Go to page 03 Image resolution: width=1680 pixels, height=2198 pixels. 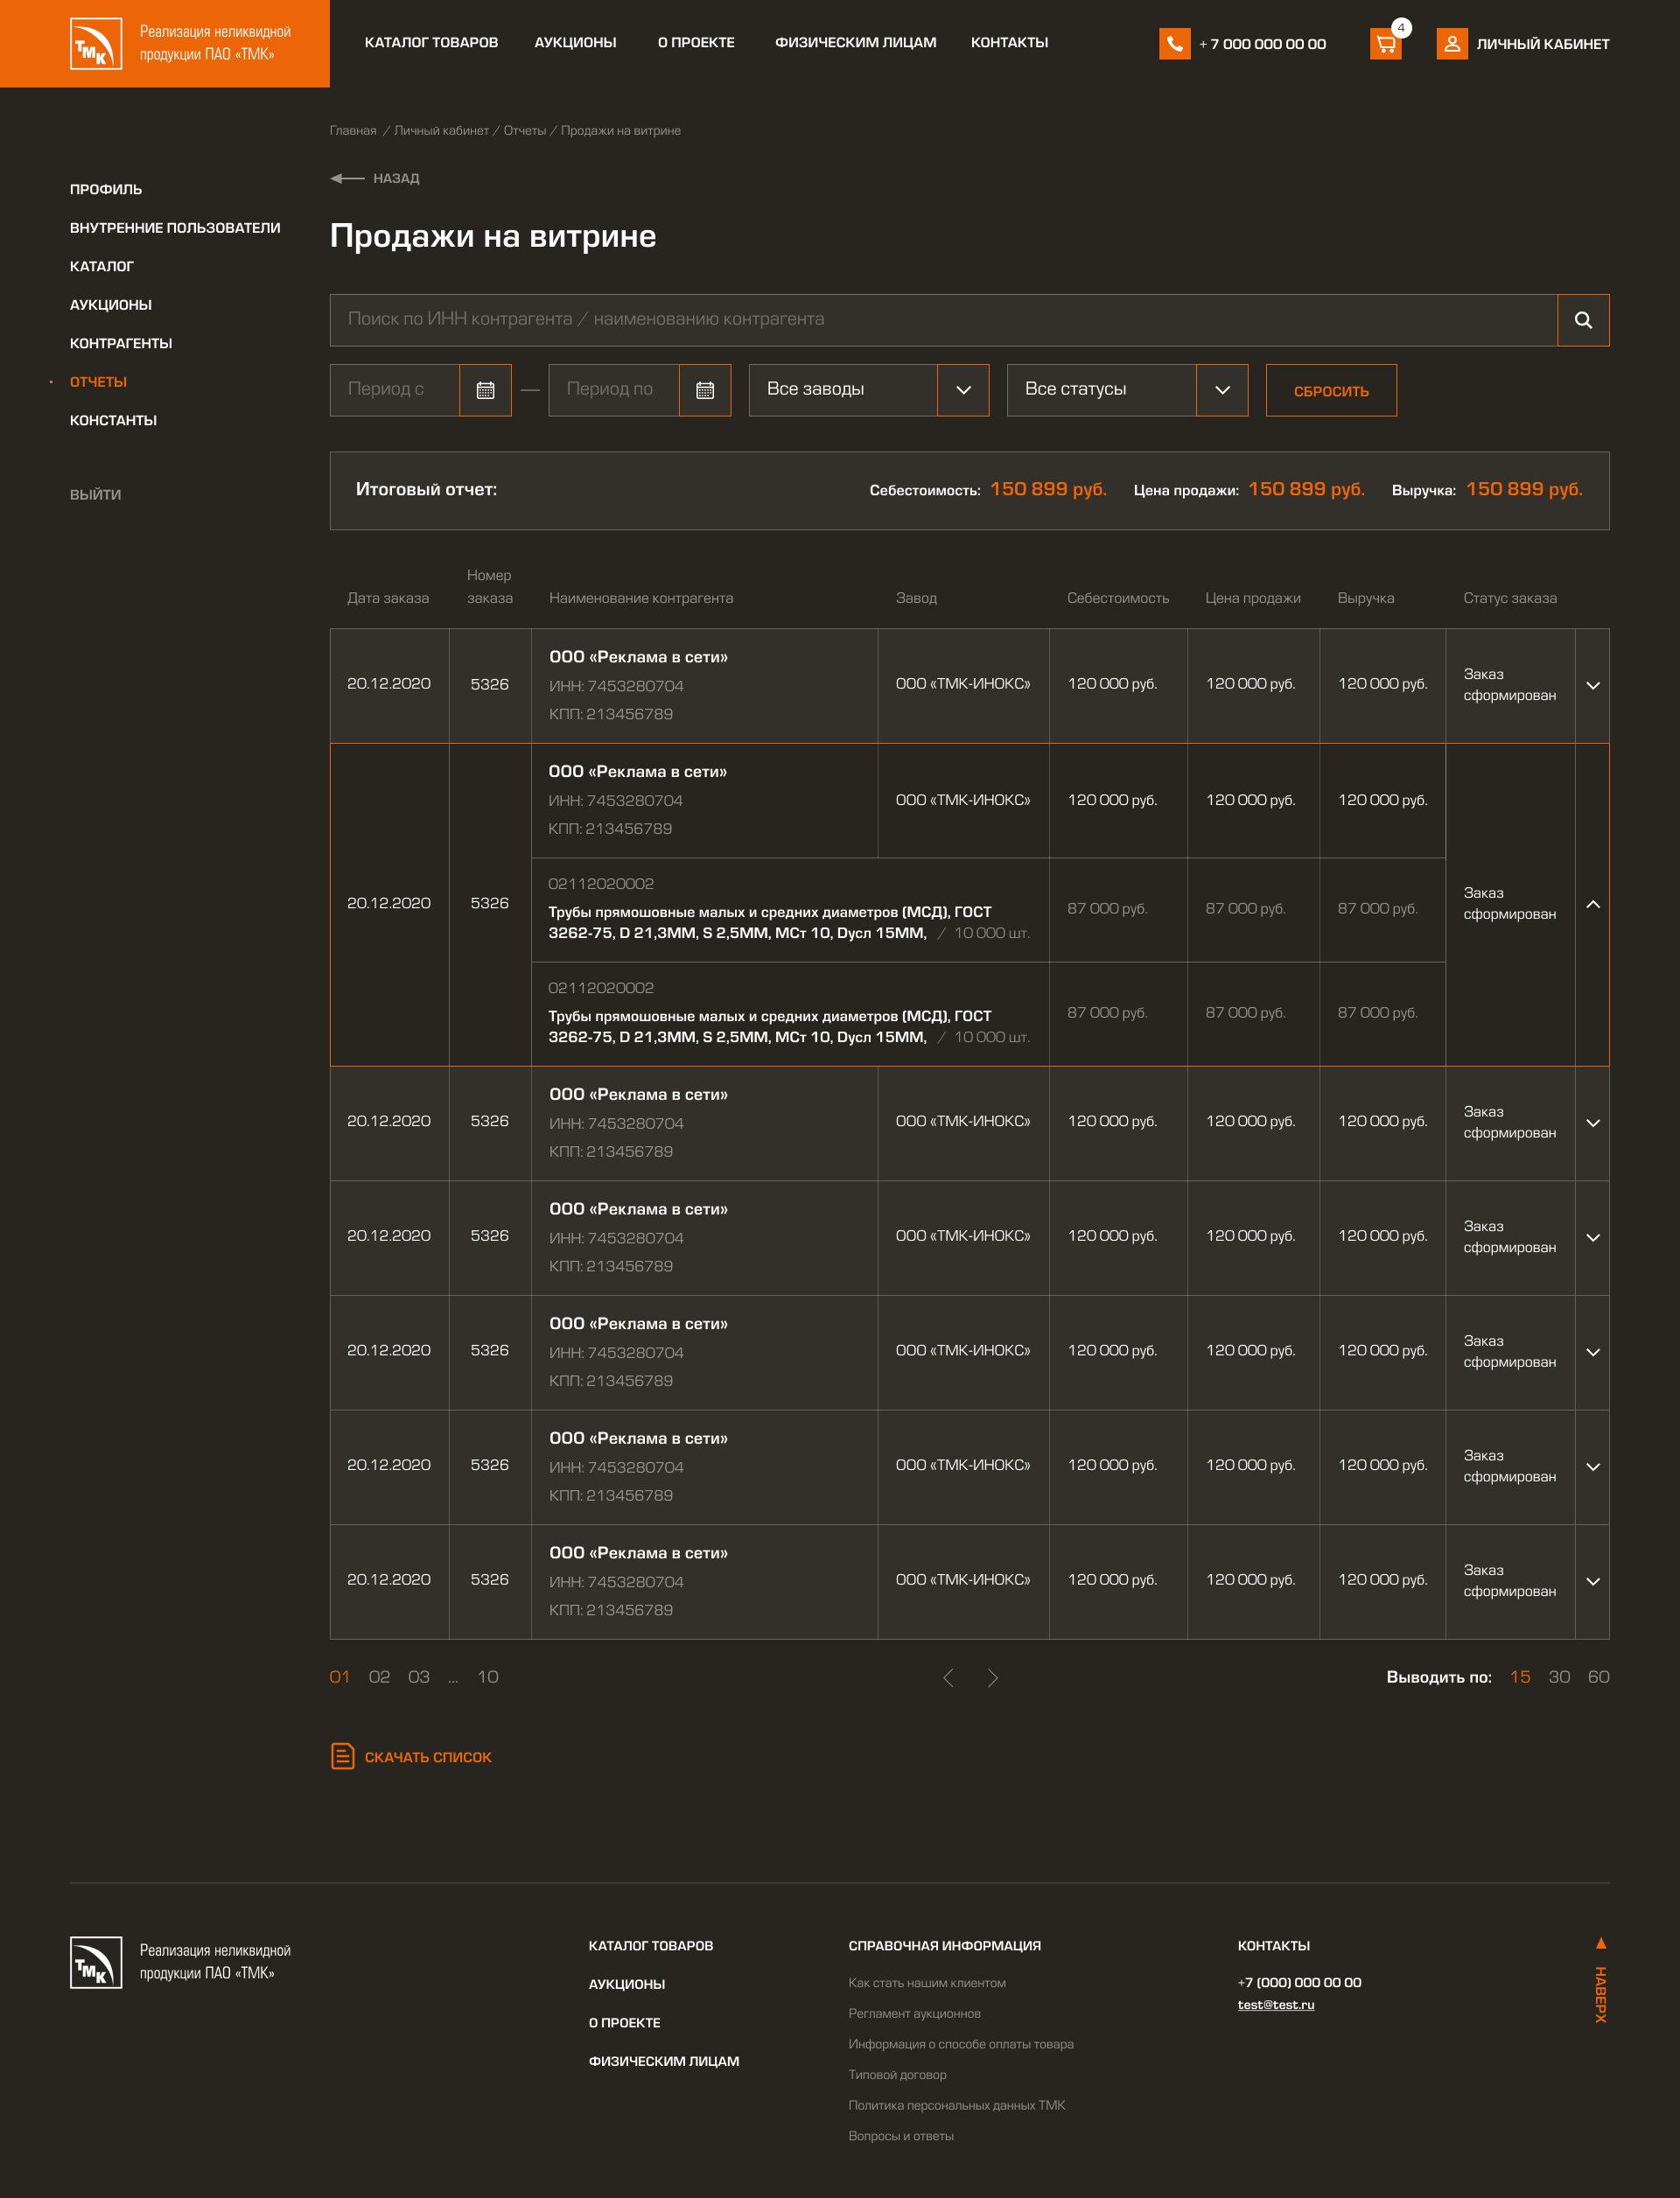(x=419, y=1677)
